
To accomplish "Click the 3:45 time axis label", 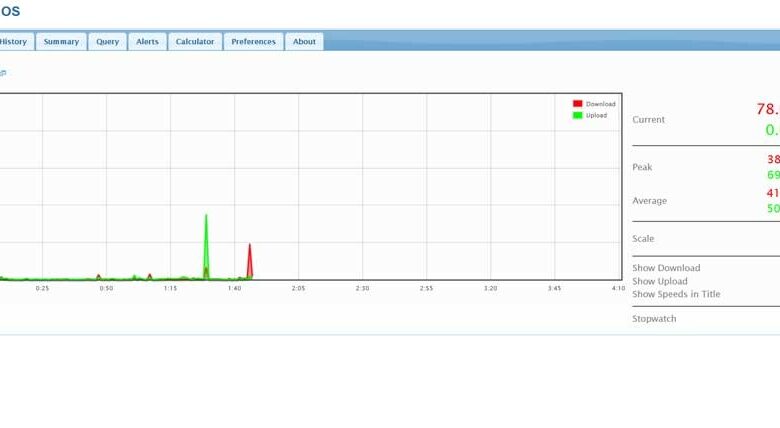I will tap(554, 288).
